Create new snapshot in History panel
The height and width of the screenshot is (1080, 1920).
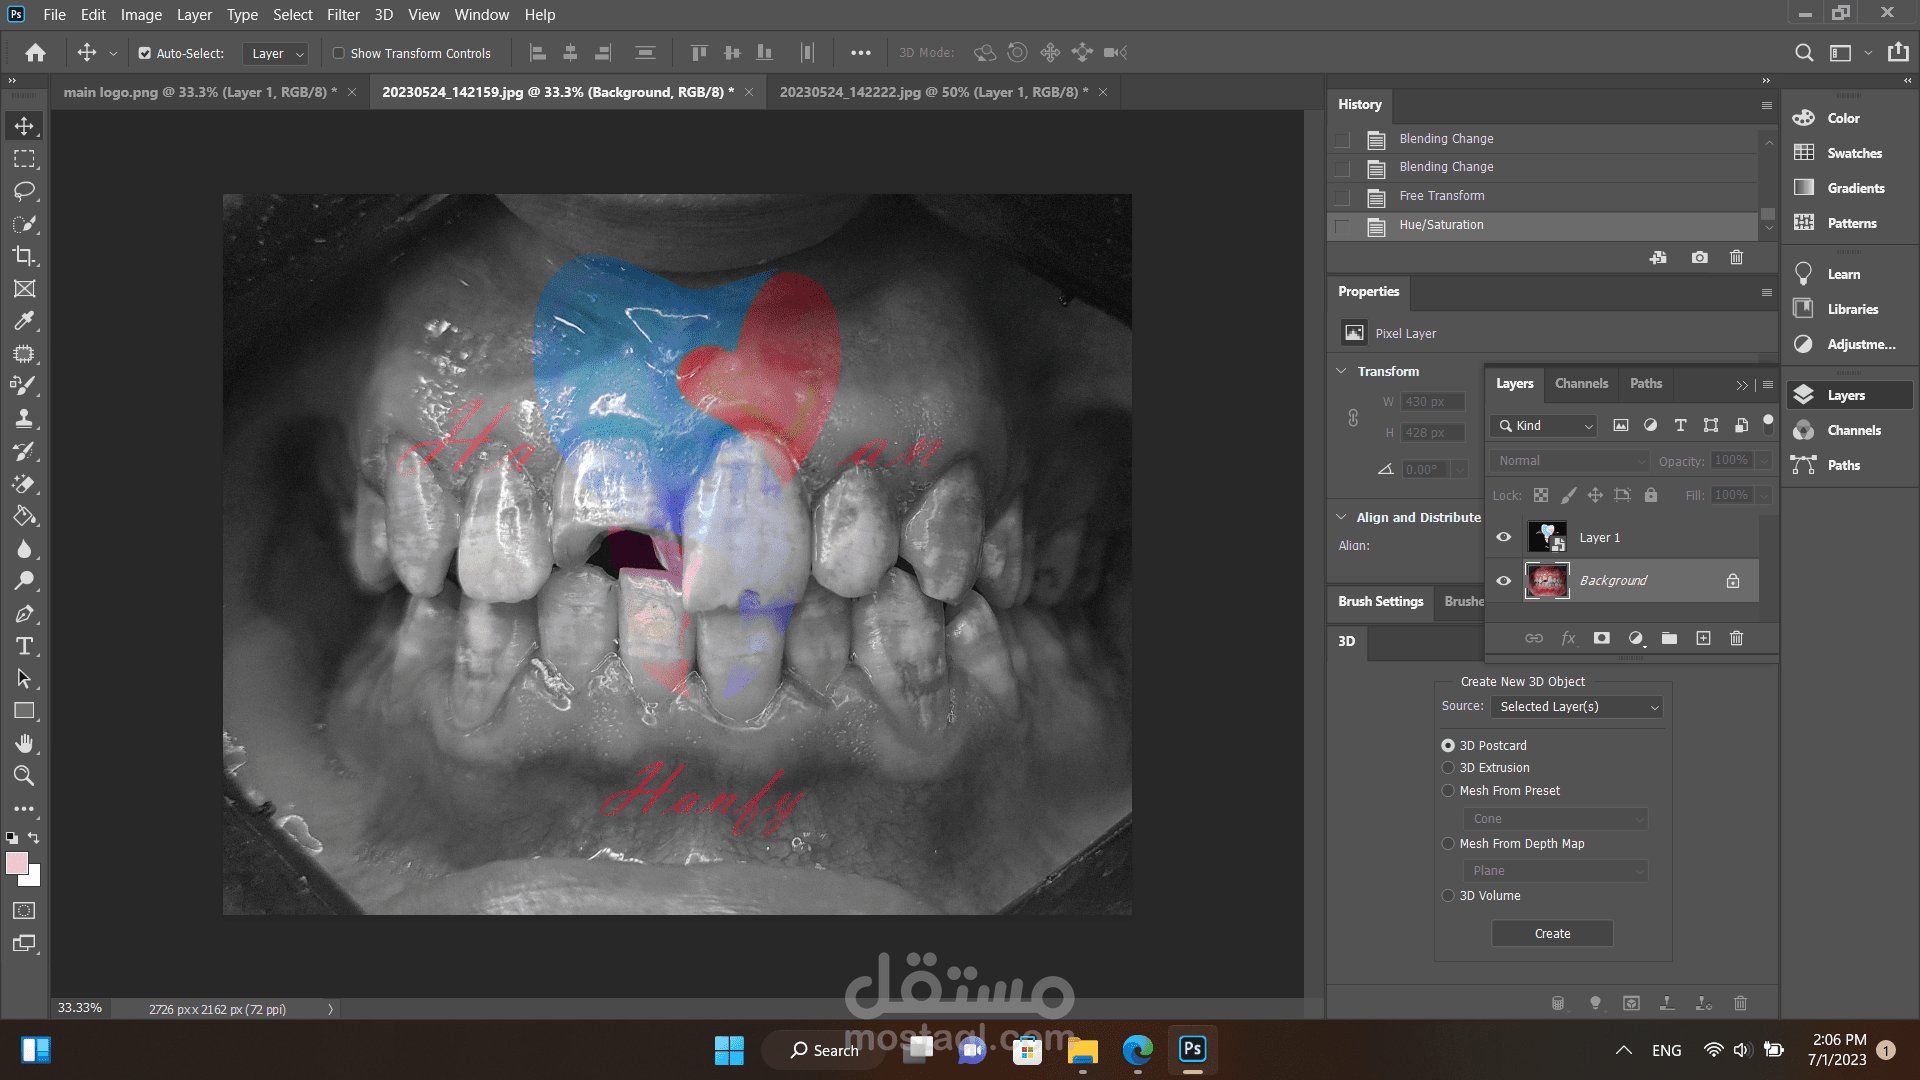(1699, 258)
